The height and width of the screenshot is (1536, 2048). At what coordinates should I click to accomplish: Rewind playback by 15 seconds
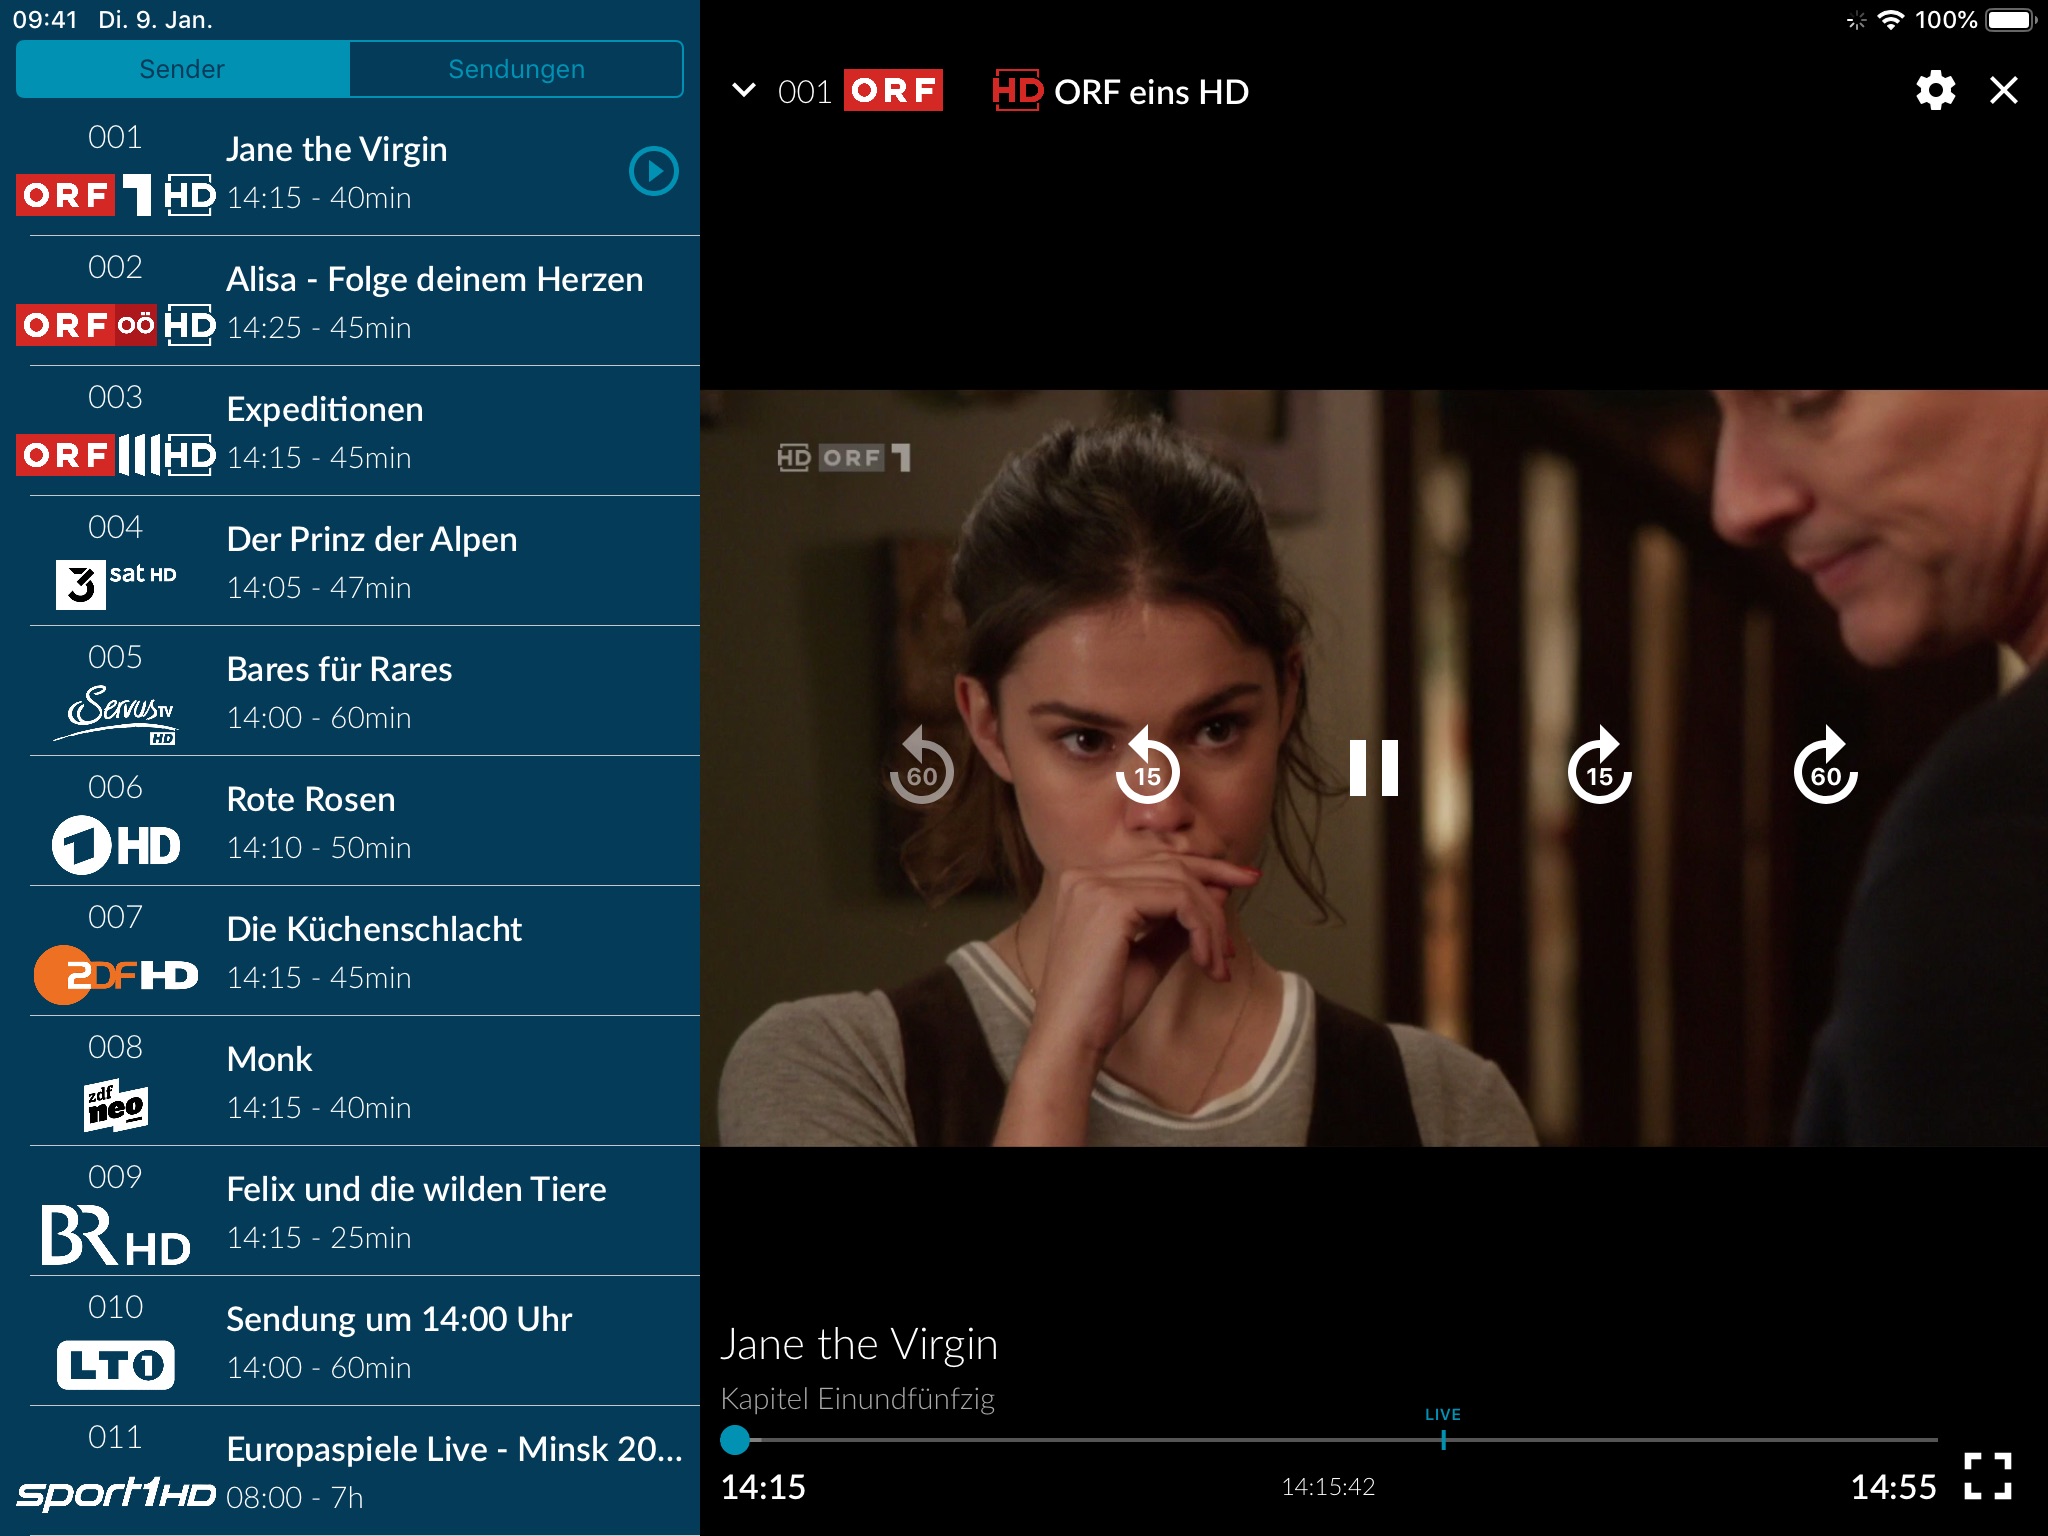pyautogui.click(x=1147, y=766)
